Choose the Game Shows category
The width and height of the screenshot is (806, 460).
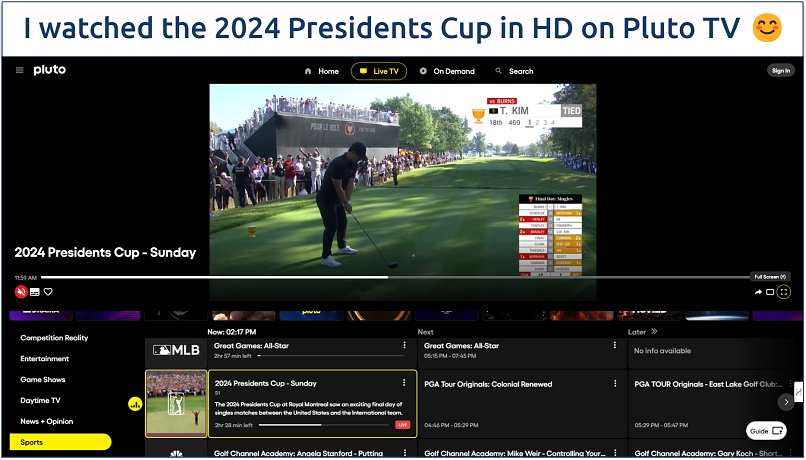pyautogui.click(x=43, y=380)
